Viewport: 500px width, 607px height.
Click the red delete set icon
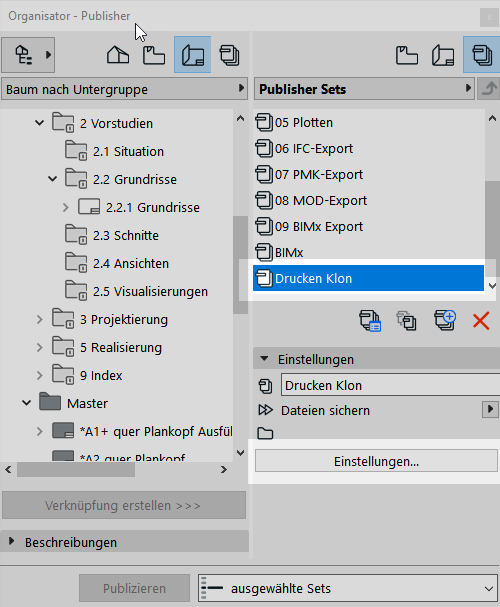tap(481, 321)
